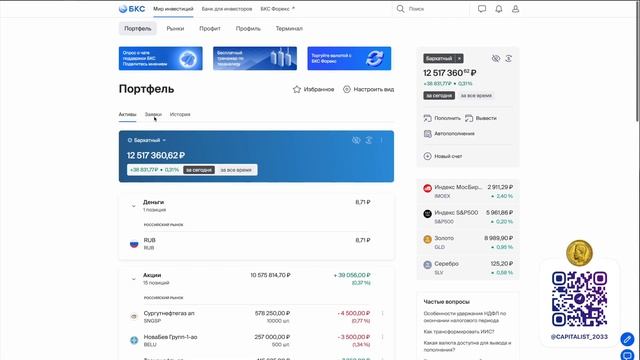
Task: Click the plus icon for Новый счет
Action: 427,156
